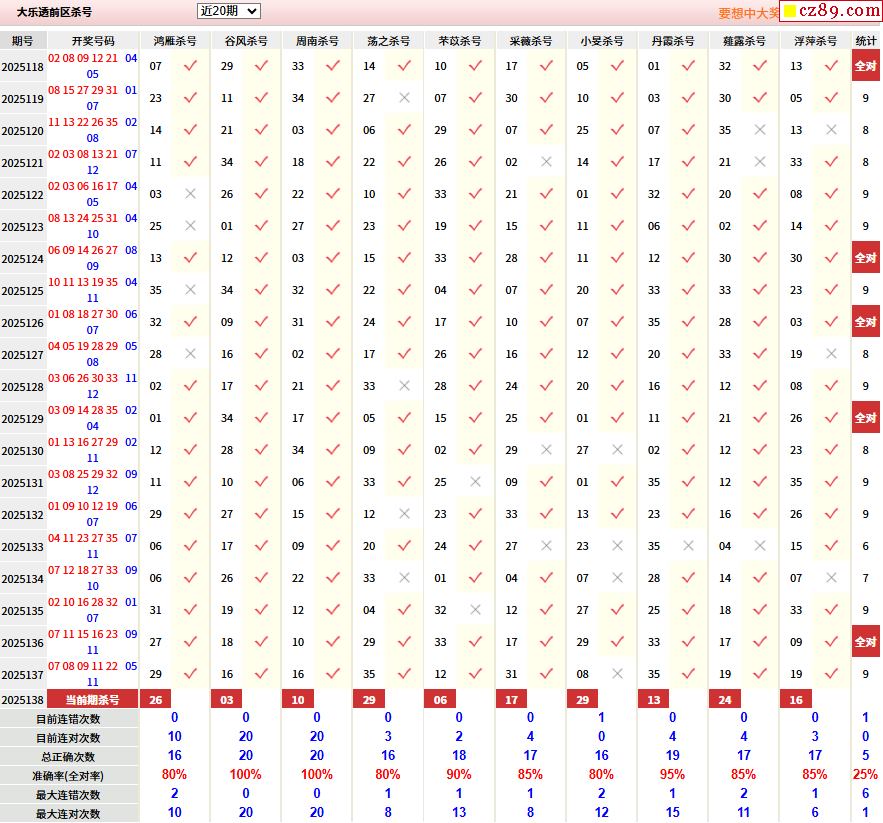Click the red 当前期杀号 label
The height and width of the screenshot is (823, 883).
tap(92, 700)
